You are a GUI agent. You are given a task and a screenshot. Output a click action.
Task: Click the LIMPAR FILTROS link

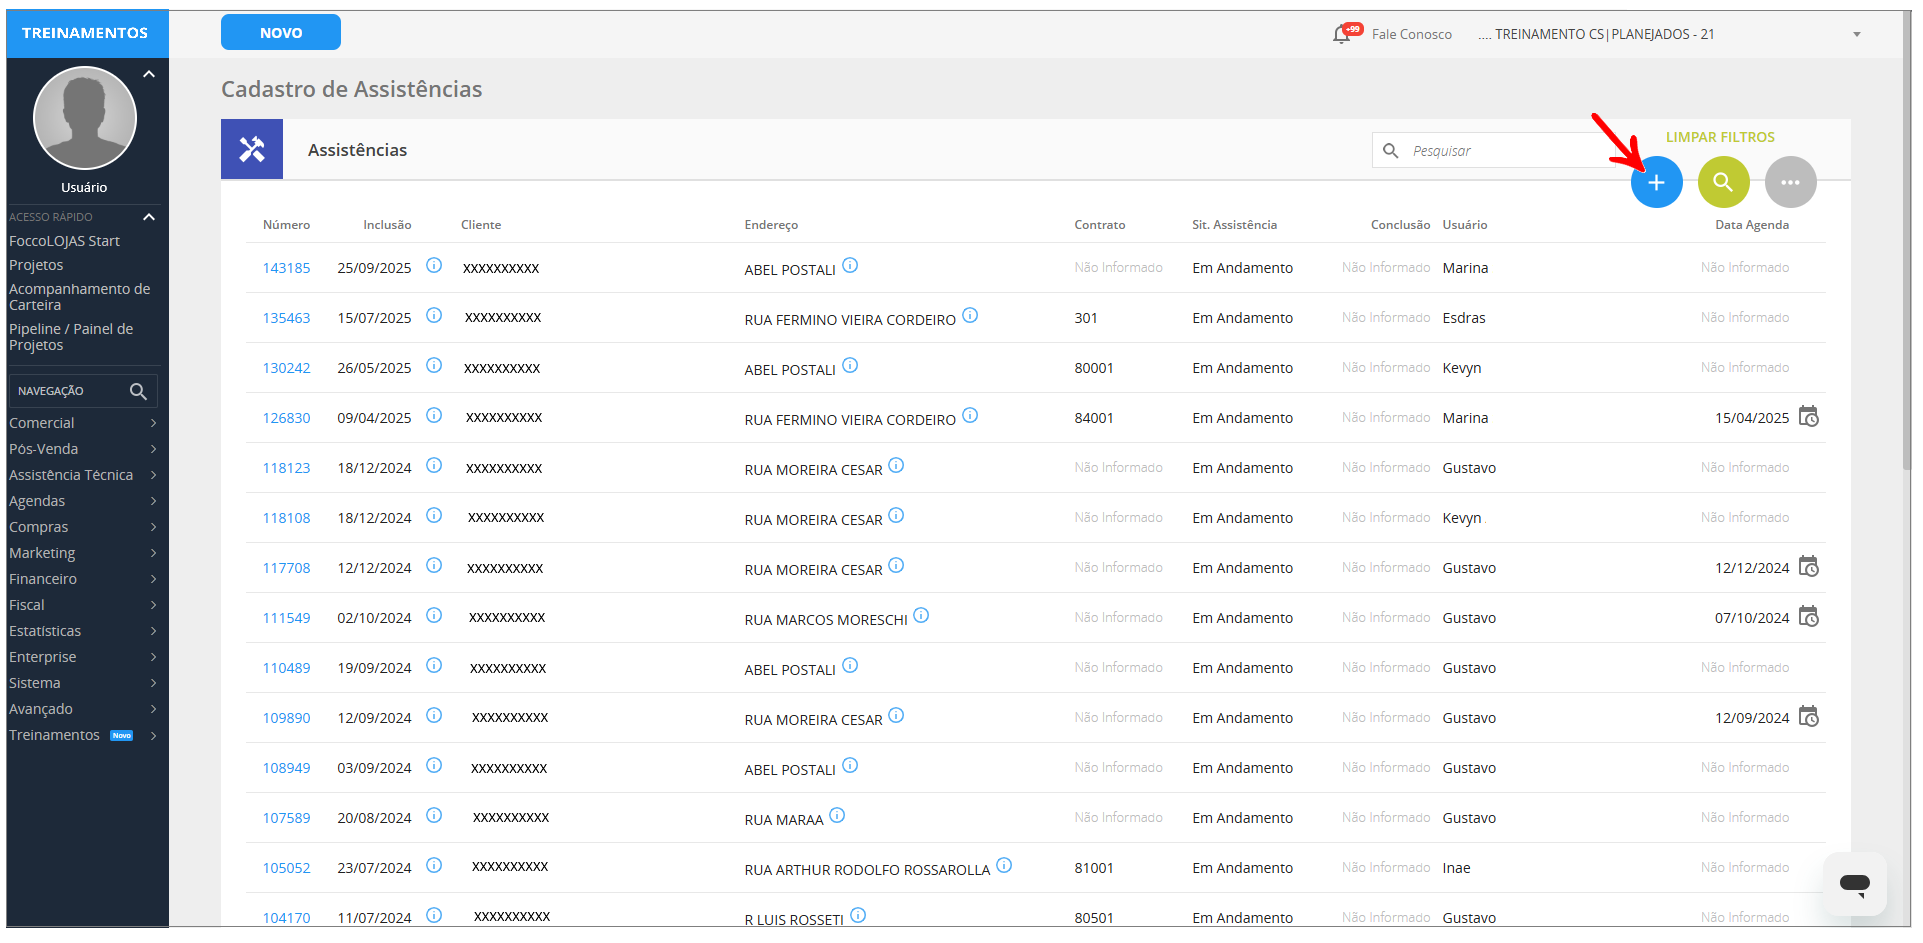(1719, 137)
